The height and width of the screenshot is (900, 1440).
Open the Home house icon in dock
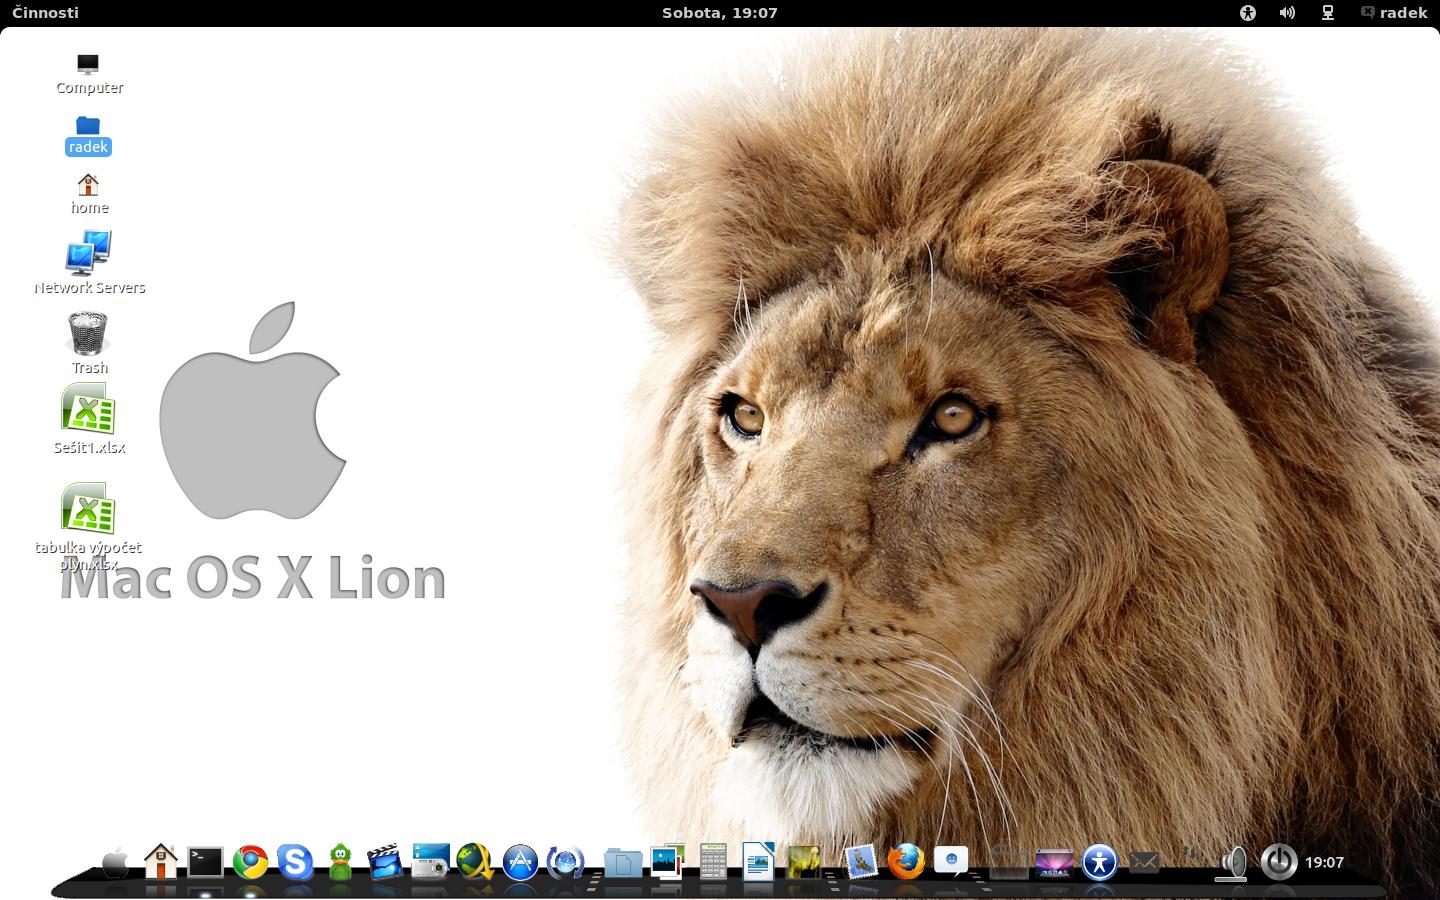(161, 861)
